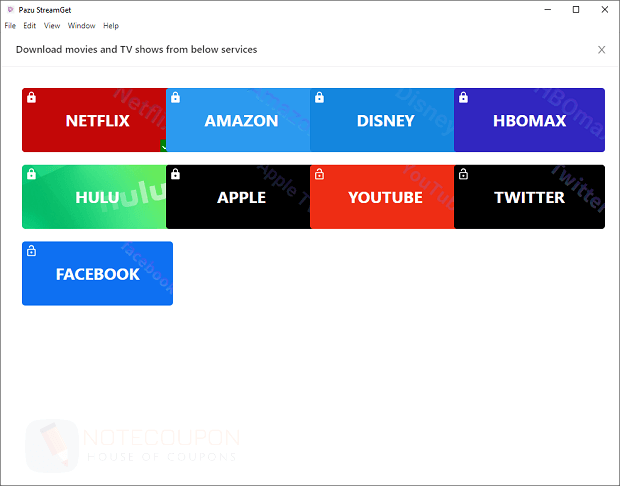Screen dimensions: 620x486
Task: Click the open lock icon on the Twitter tile
Action: [463, 174]
